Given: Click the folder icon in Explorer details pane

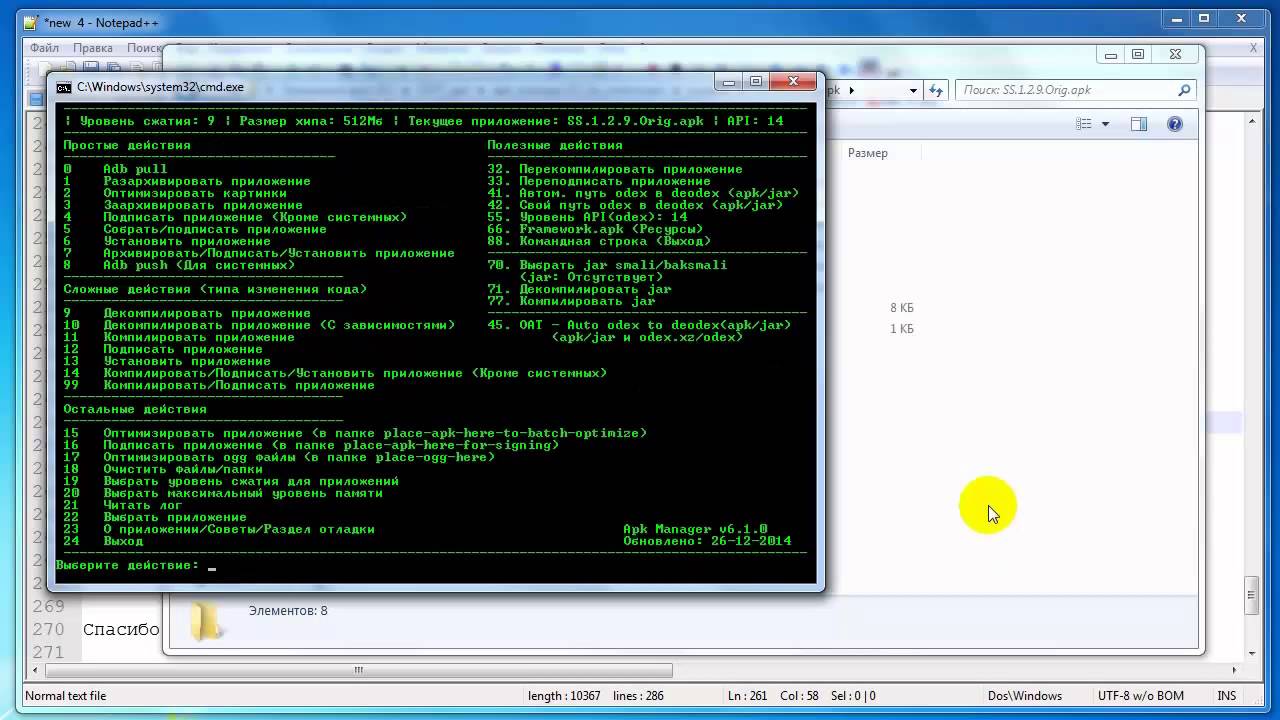Looking at the screenshot, I should (x=206, y=619).
